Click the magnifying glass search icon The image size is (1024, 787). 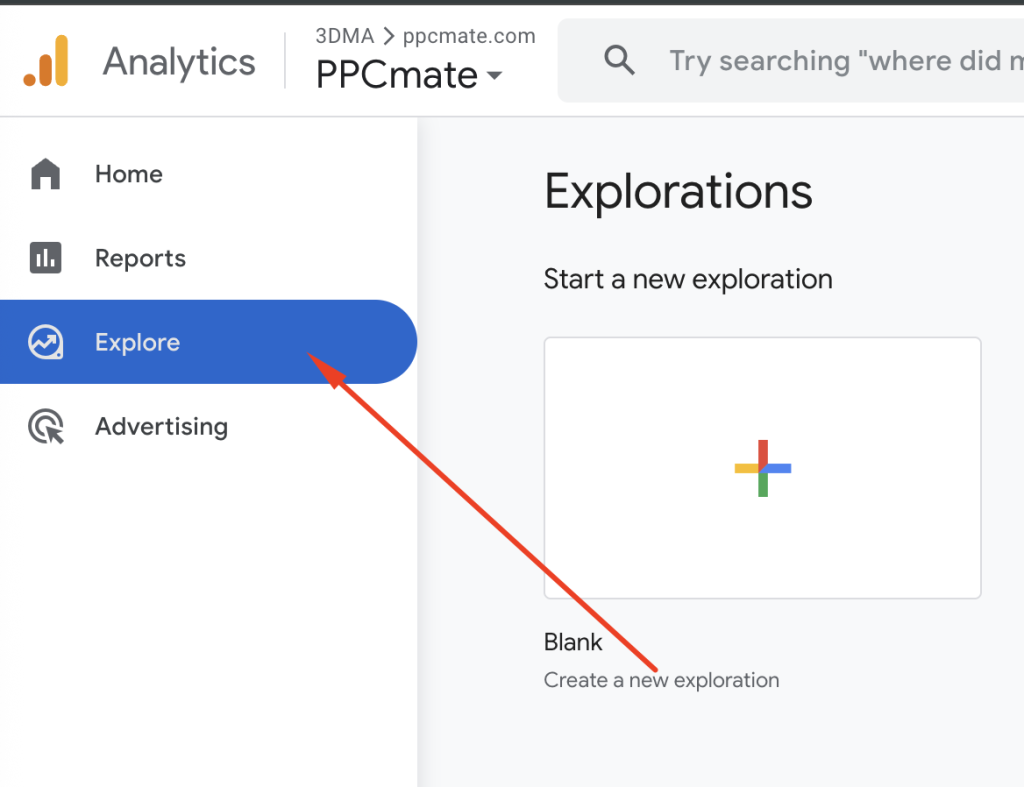[620, 61]
